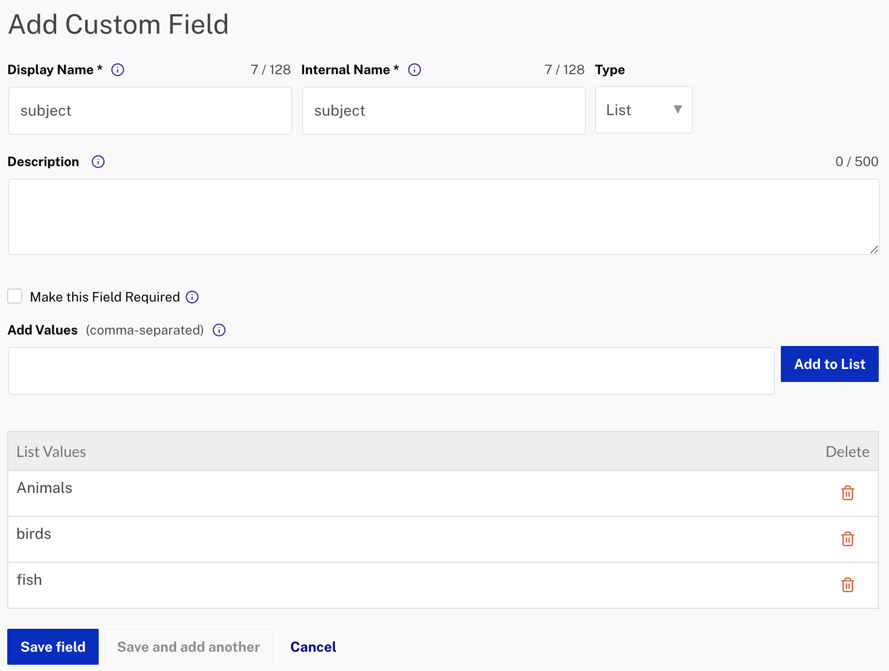Delete the Animals list value
The image size is (889, 671).
click(x=847, y=493)
